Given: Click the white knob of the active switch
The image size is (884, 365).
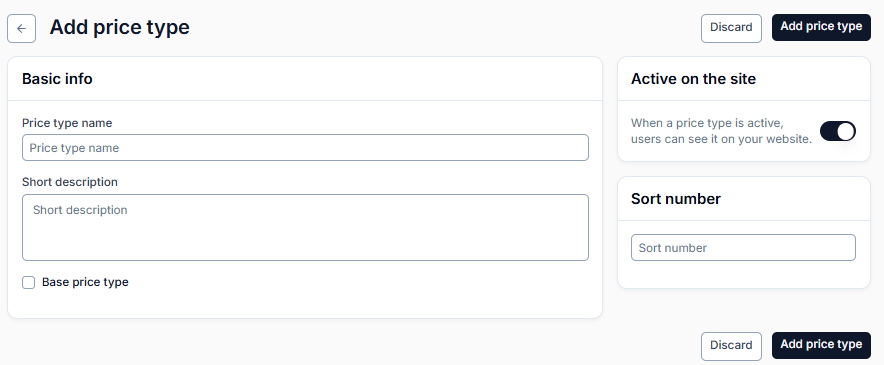Looking at the screenshot, I should tap(845, 131).
